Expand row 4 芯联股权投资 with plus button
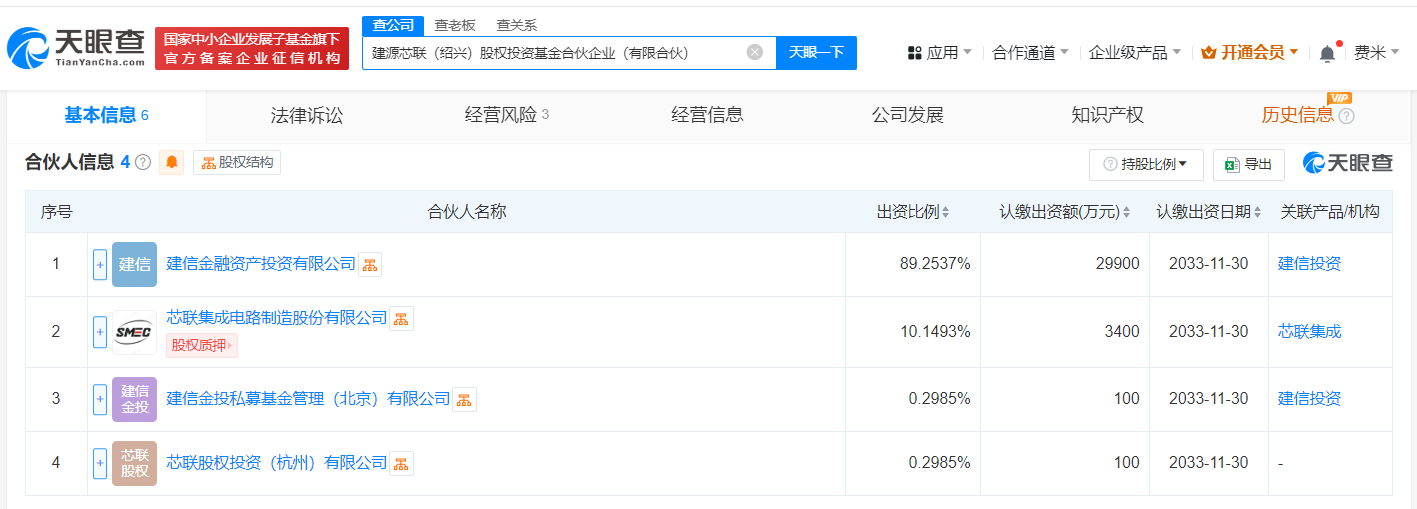The height and width of the screenshot is (509, 1417). (100, 463)
